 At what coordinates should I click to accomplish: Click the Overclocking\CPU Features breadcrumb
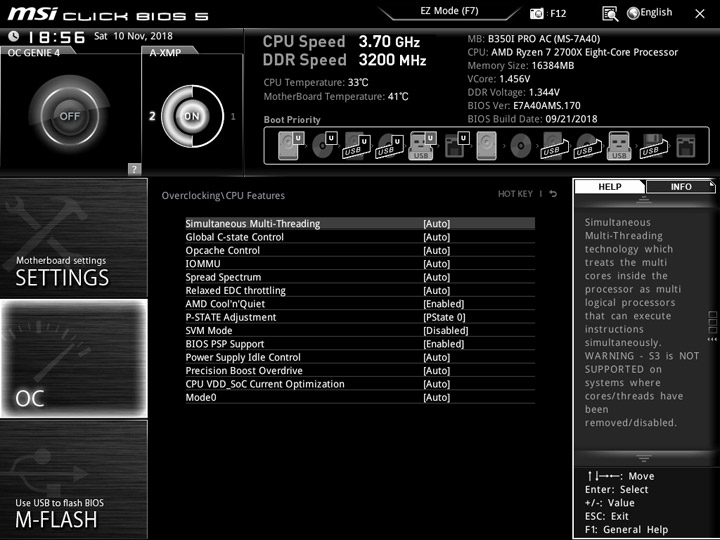223,196
